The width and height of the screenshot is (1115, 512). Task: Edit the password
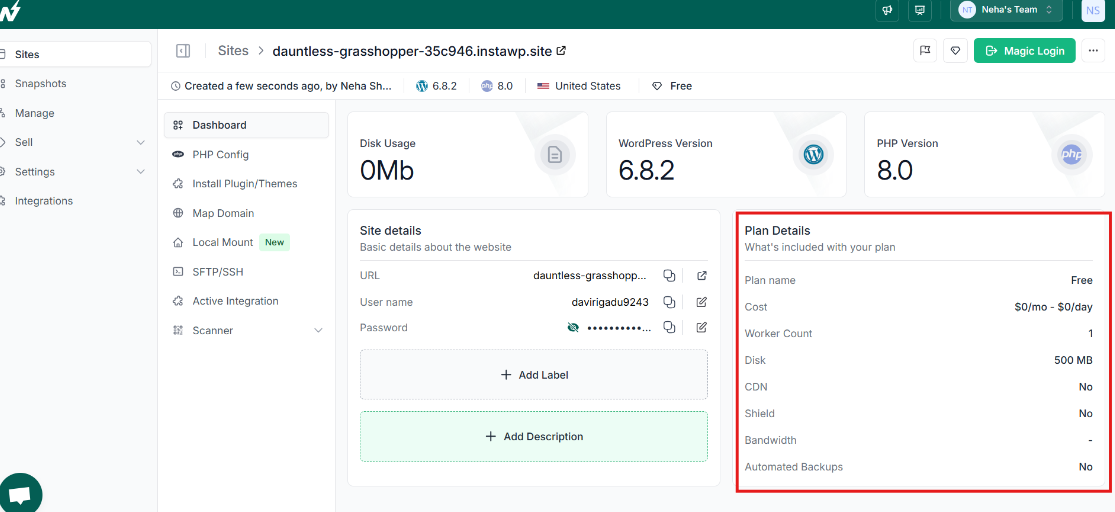[x=702, y=327]
